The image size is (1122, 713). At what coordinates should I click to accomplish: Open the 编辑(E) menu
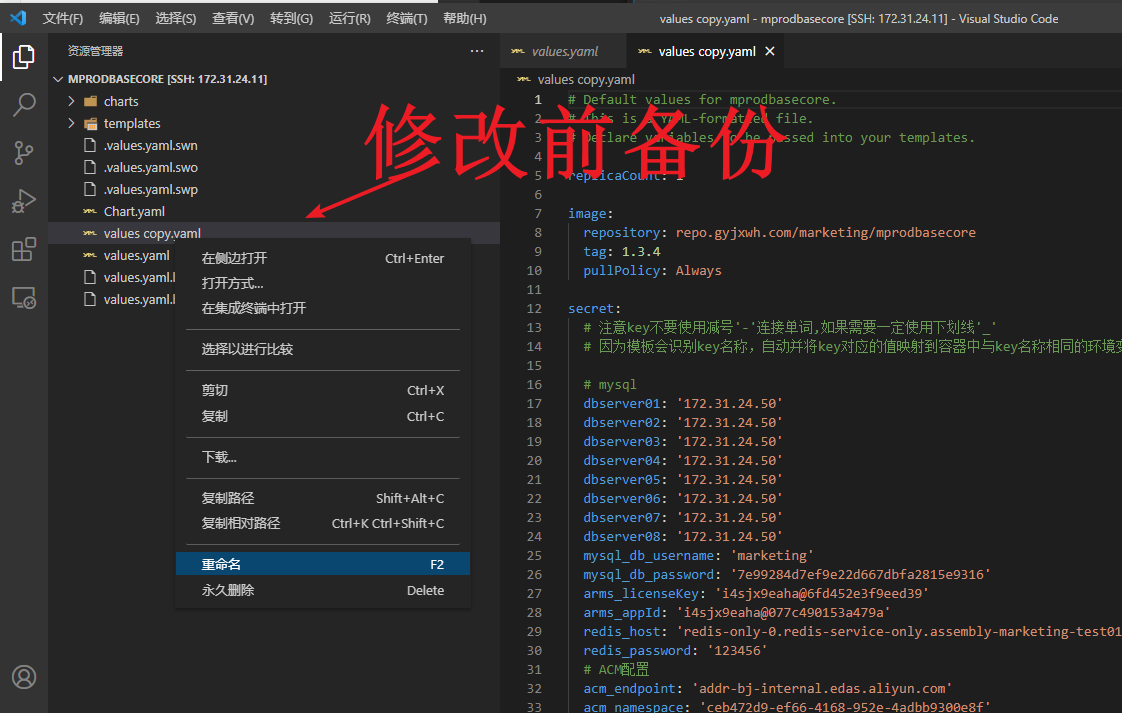[119, 19]
